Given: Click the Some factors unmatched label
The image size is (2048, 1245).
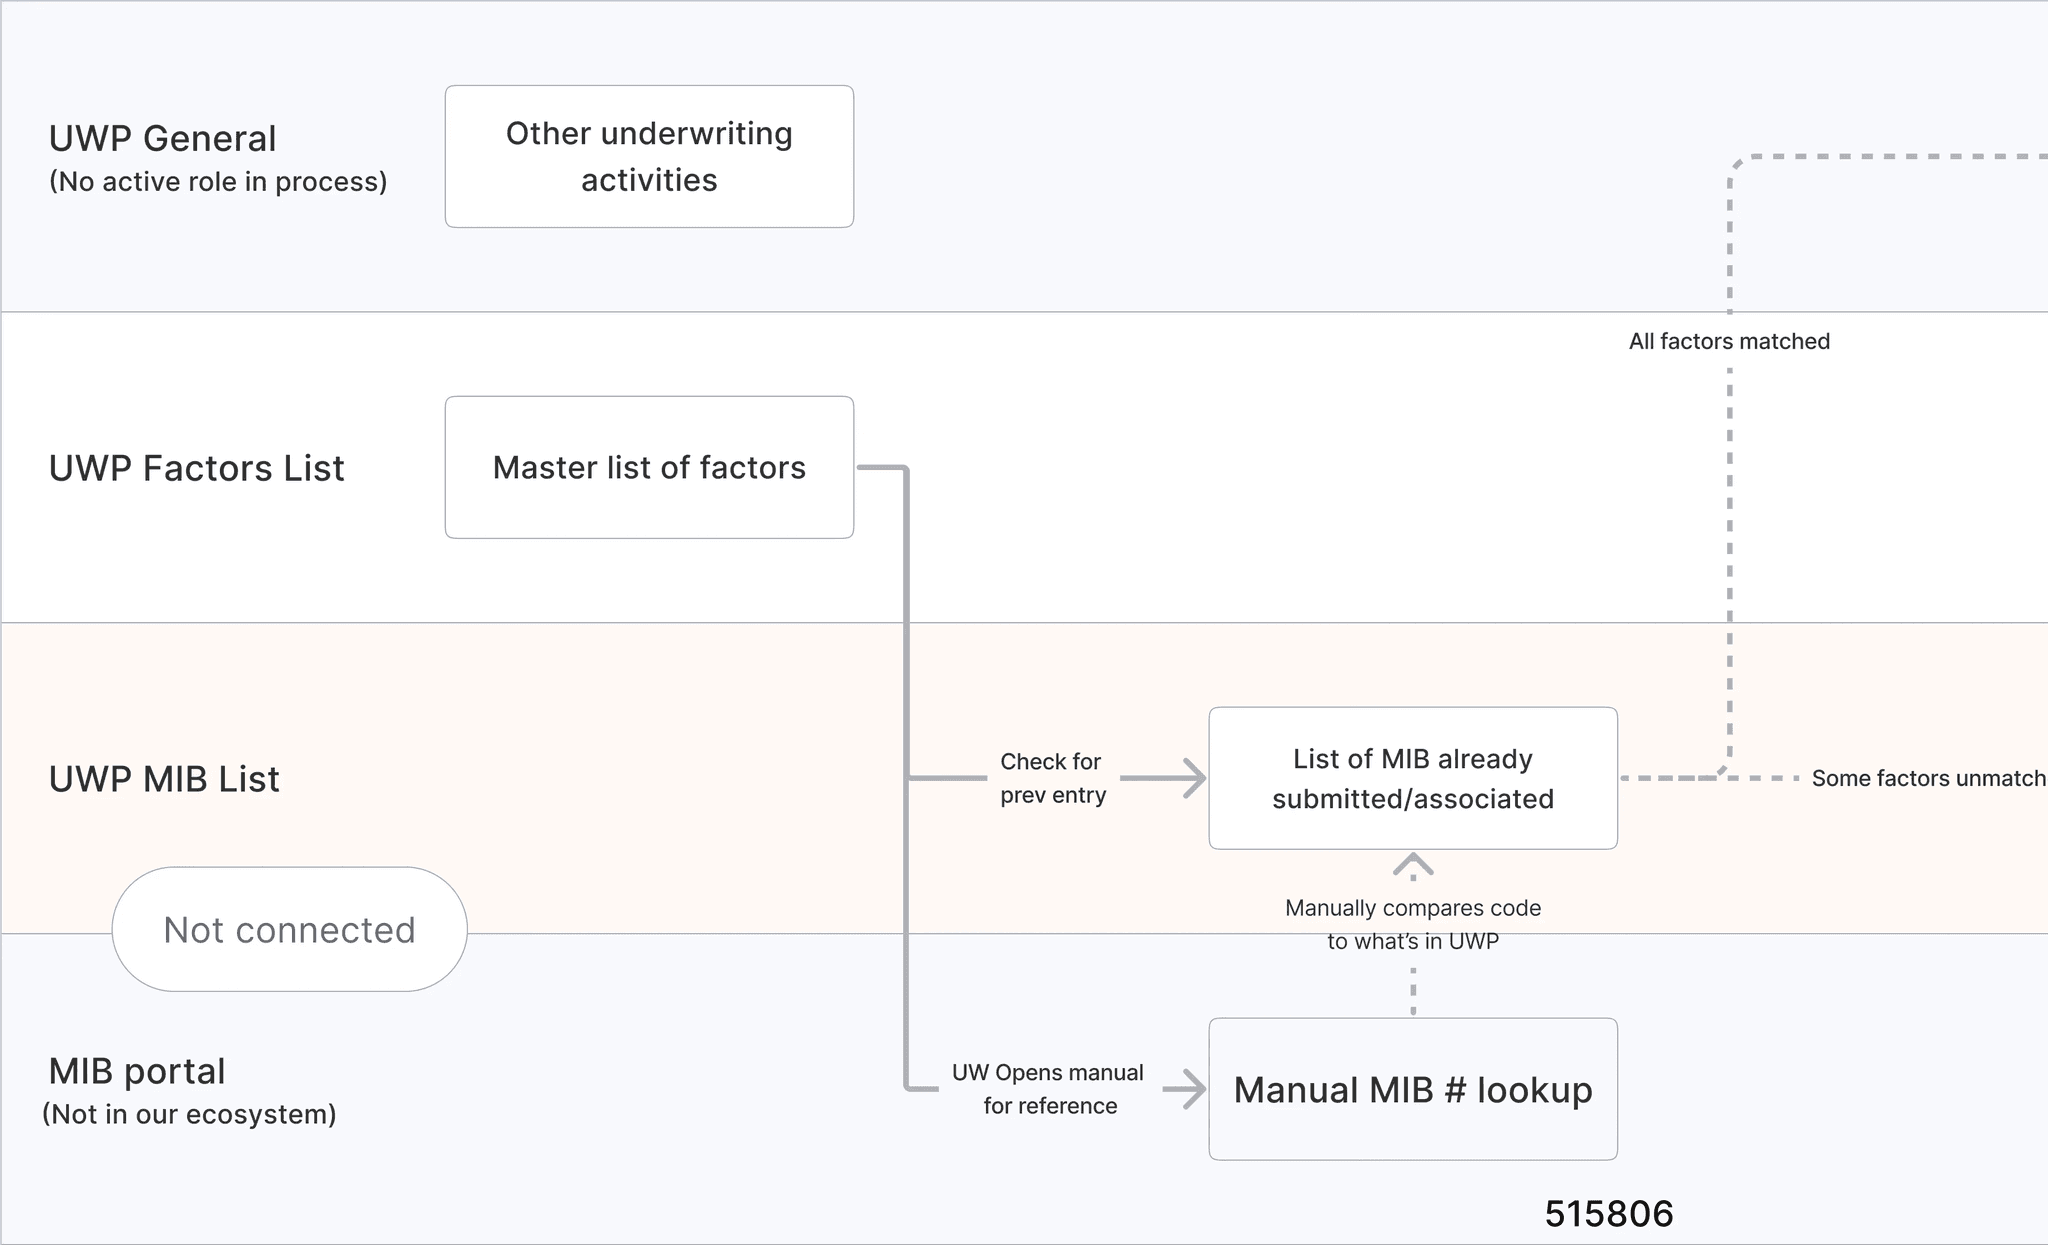Looking at the screenshot, I should pos(1927,778).
